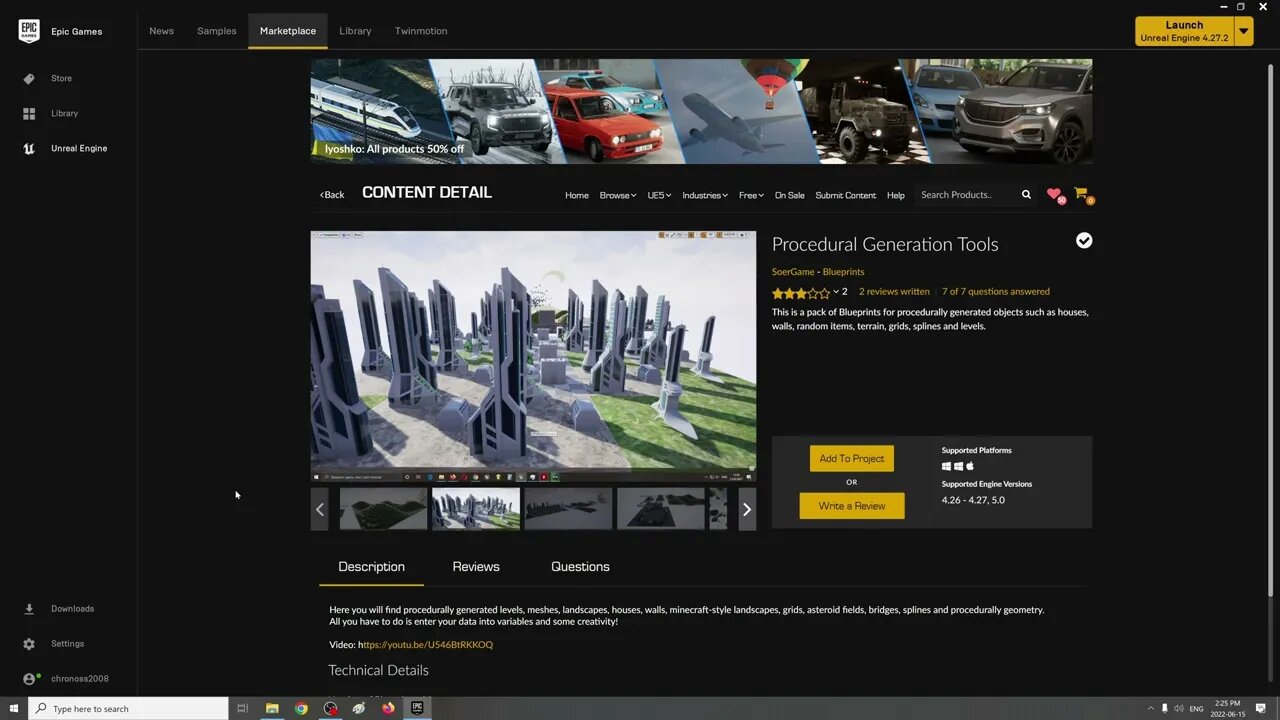
Task: Click the search magnifier icon
Action: click(1026, 195)
